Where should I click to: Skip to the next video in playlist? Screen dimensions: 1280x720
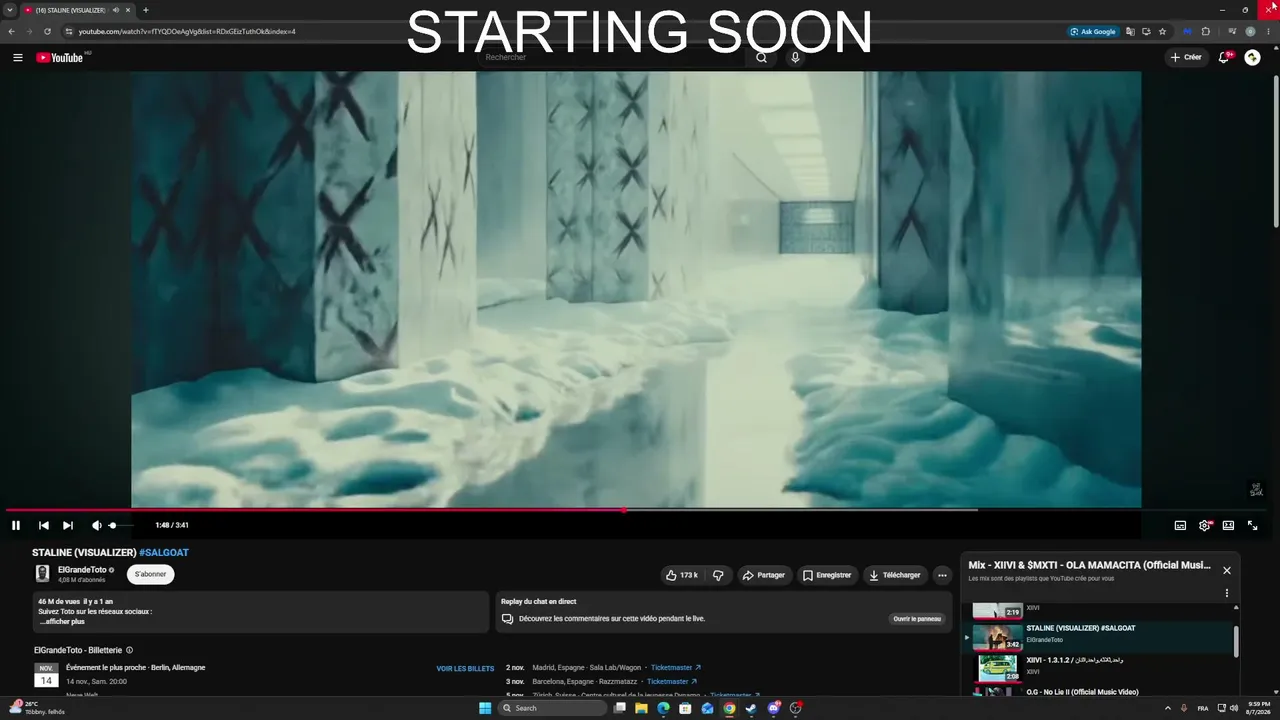(68, 525)
